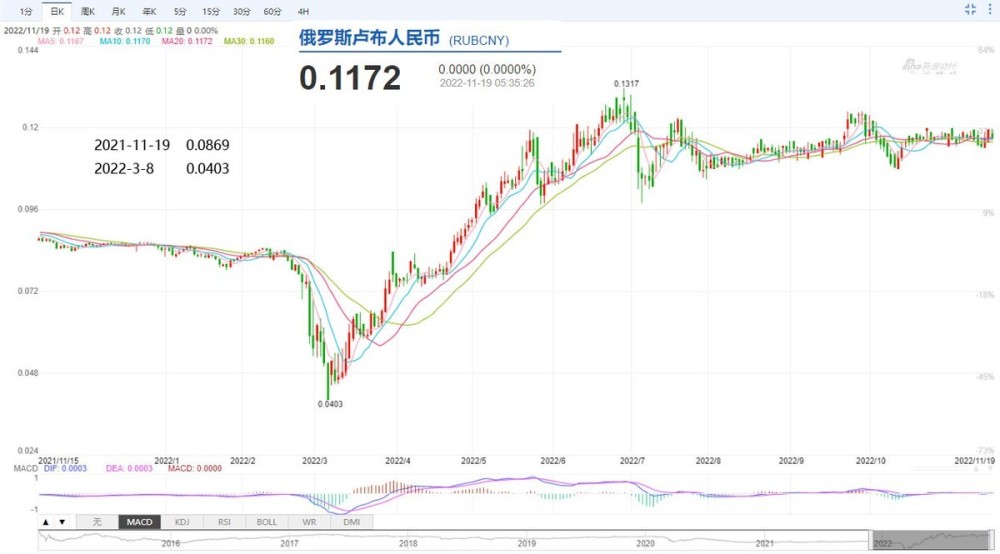This screenshot has height=554, width=1000.
Task: Click 2018 on the overview timeline
Action: pyautogui.click(x=408, y=543)
